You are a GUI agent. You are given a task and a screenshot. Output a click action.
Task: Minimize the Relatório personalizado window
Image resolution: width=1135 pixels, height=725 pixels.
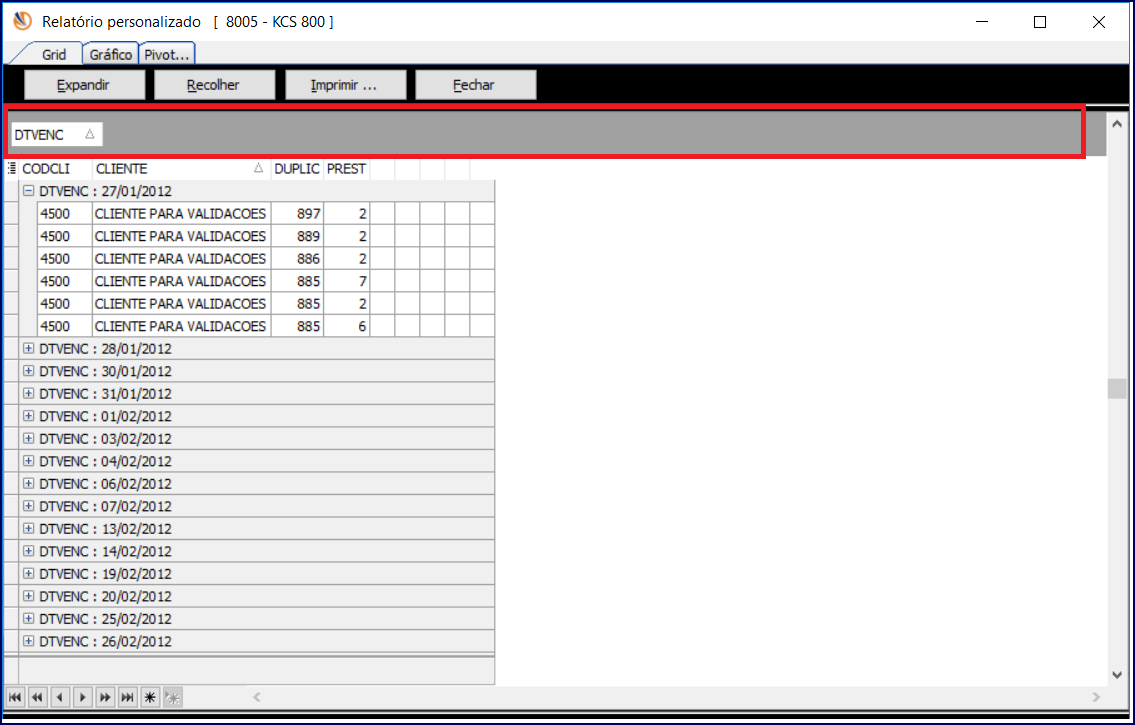pos(982,22)
